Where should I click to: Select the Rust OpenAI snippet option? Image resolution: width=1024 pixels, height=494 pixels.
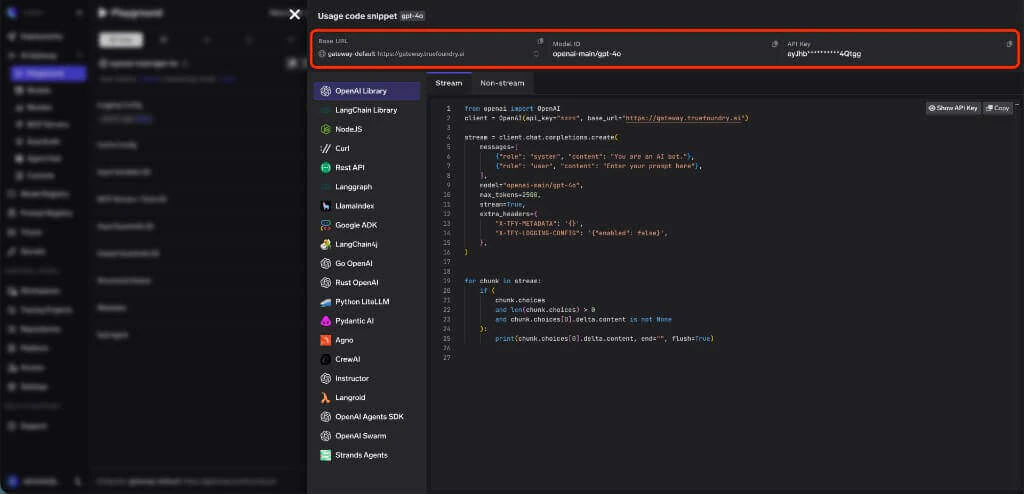pyautogui.click(x=367, y=282)
